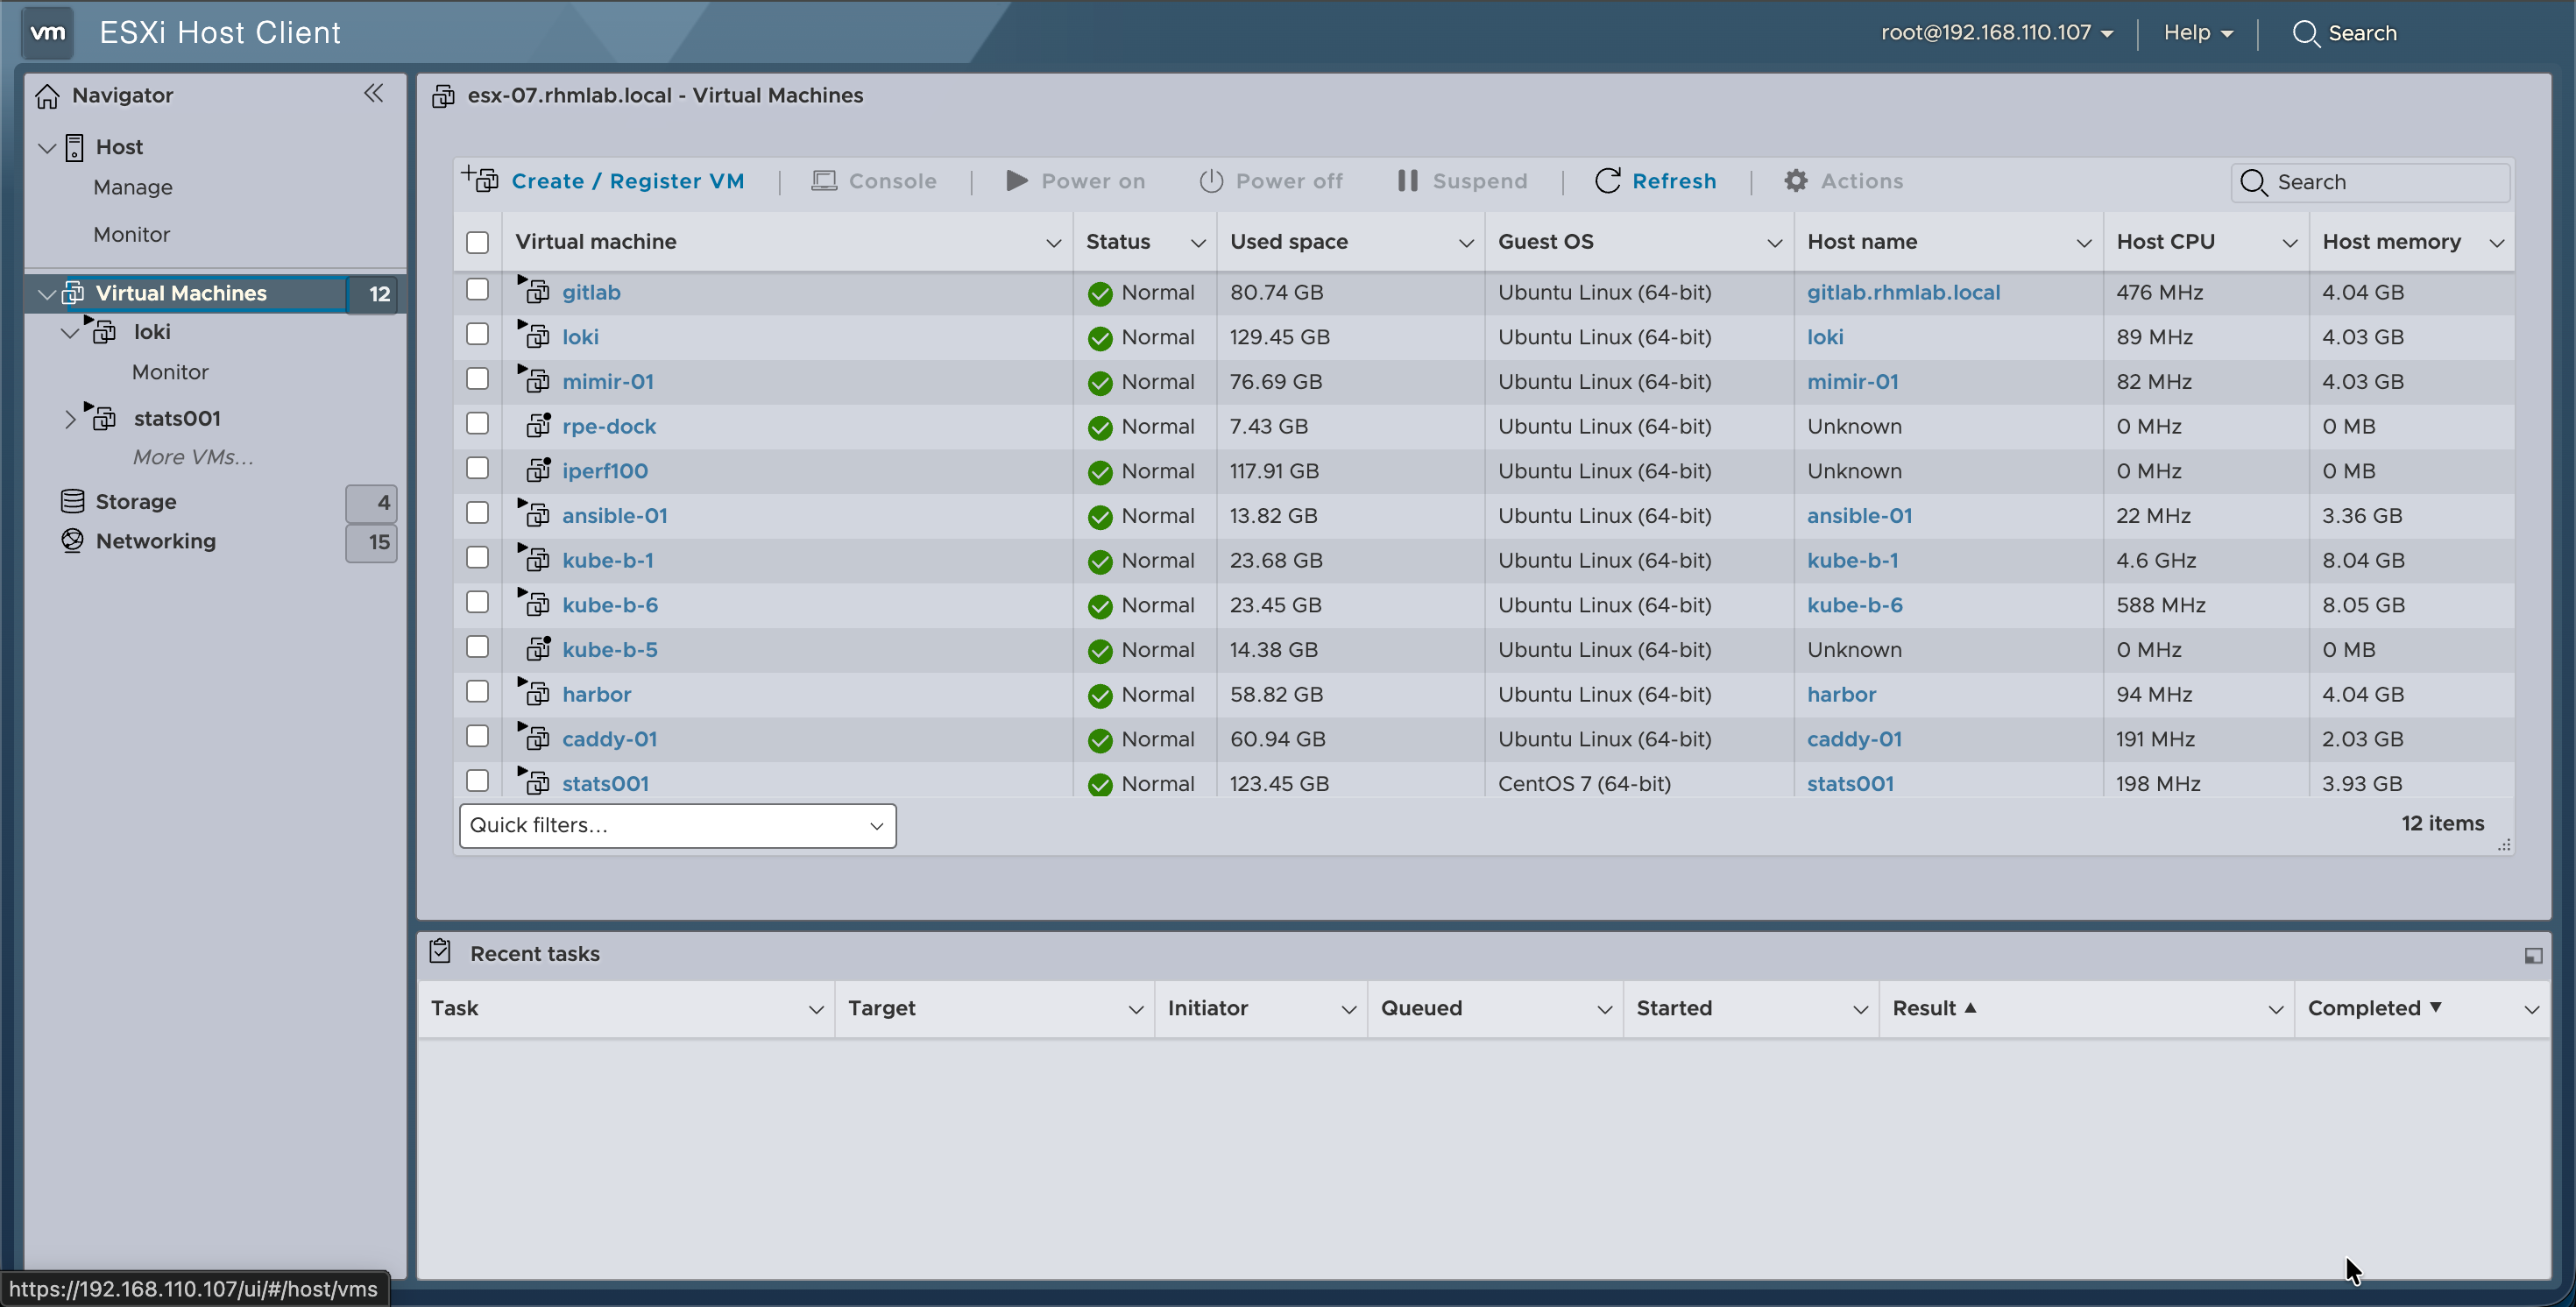Click the Suspend icon
2576x1307 pixels.
pyautogui.click(x=1406, y=181)
